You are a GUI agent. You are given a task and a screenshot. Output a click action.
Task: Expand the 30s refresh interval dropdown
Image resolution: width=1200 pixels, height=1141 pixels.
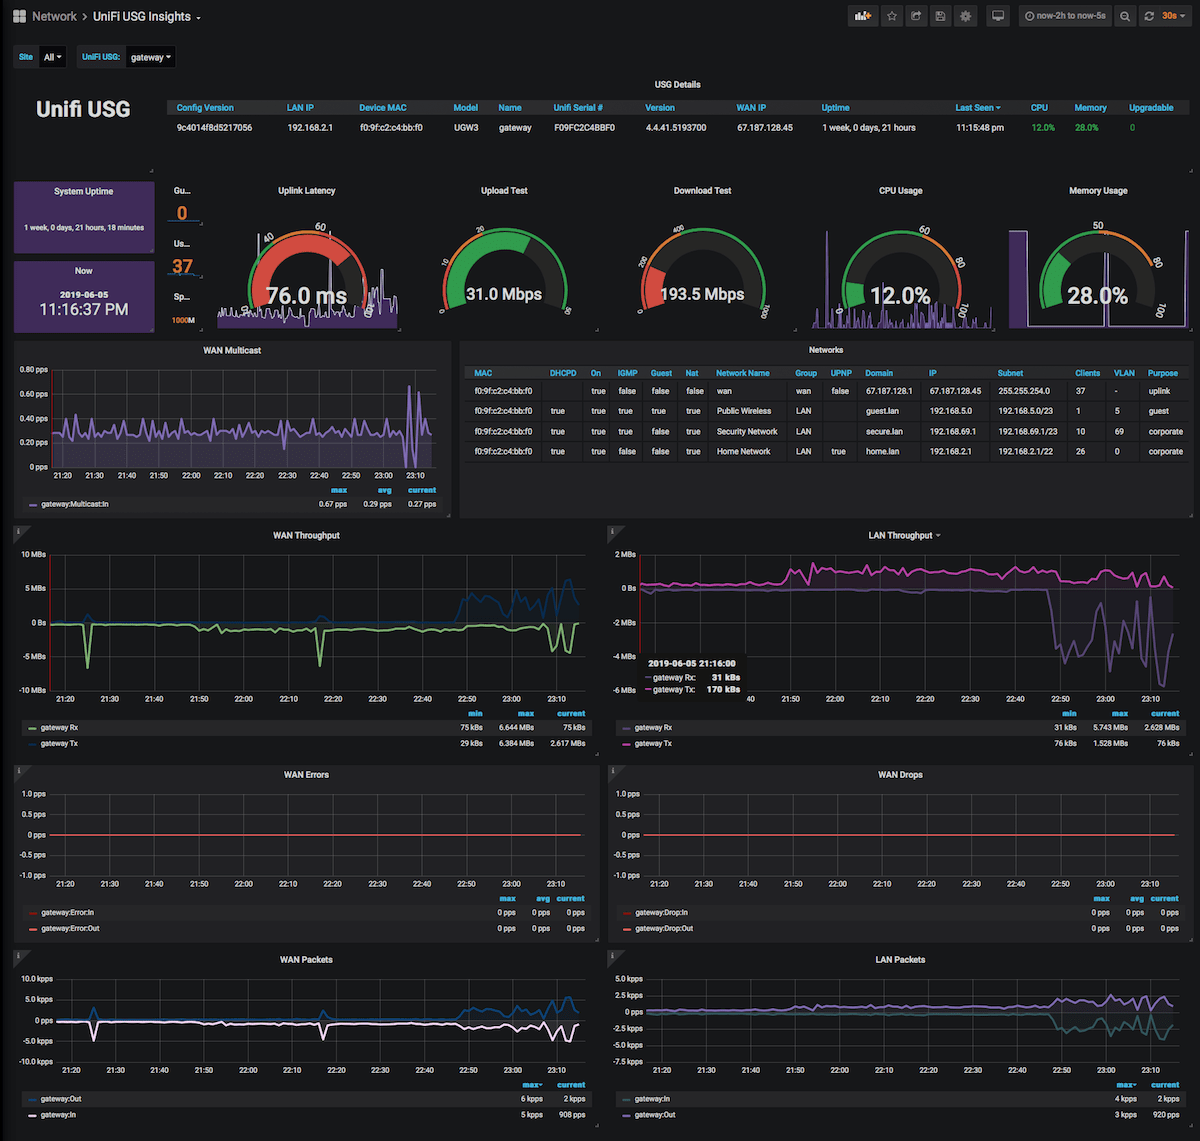tap(1174, 16)
